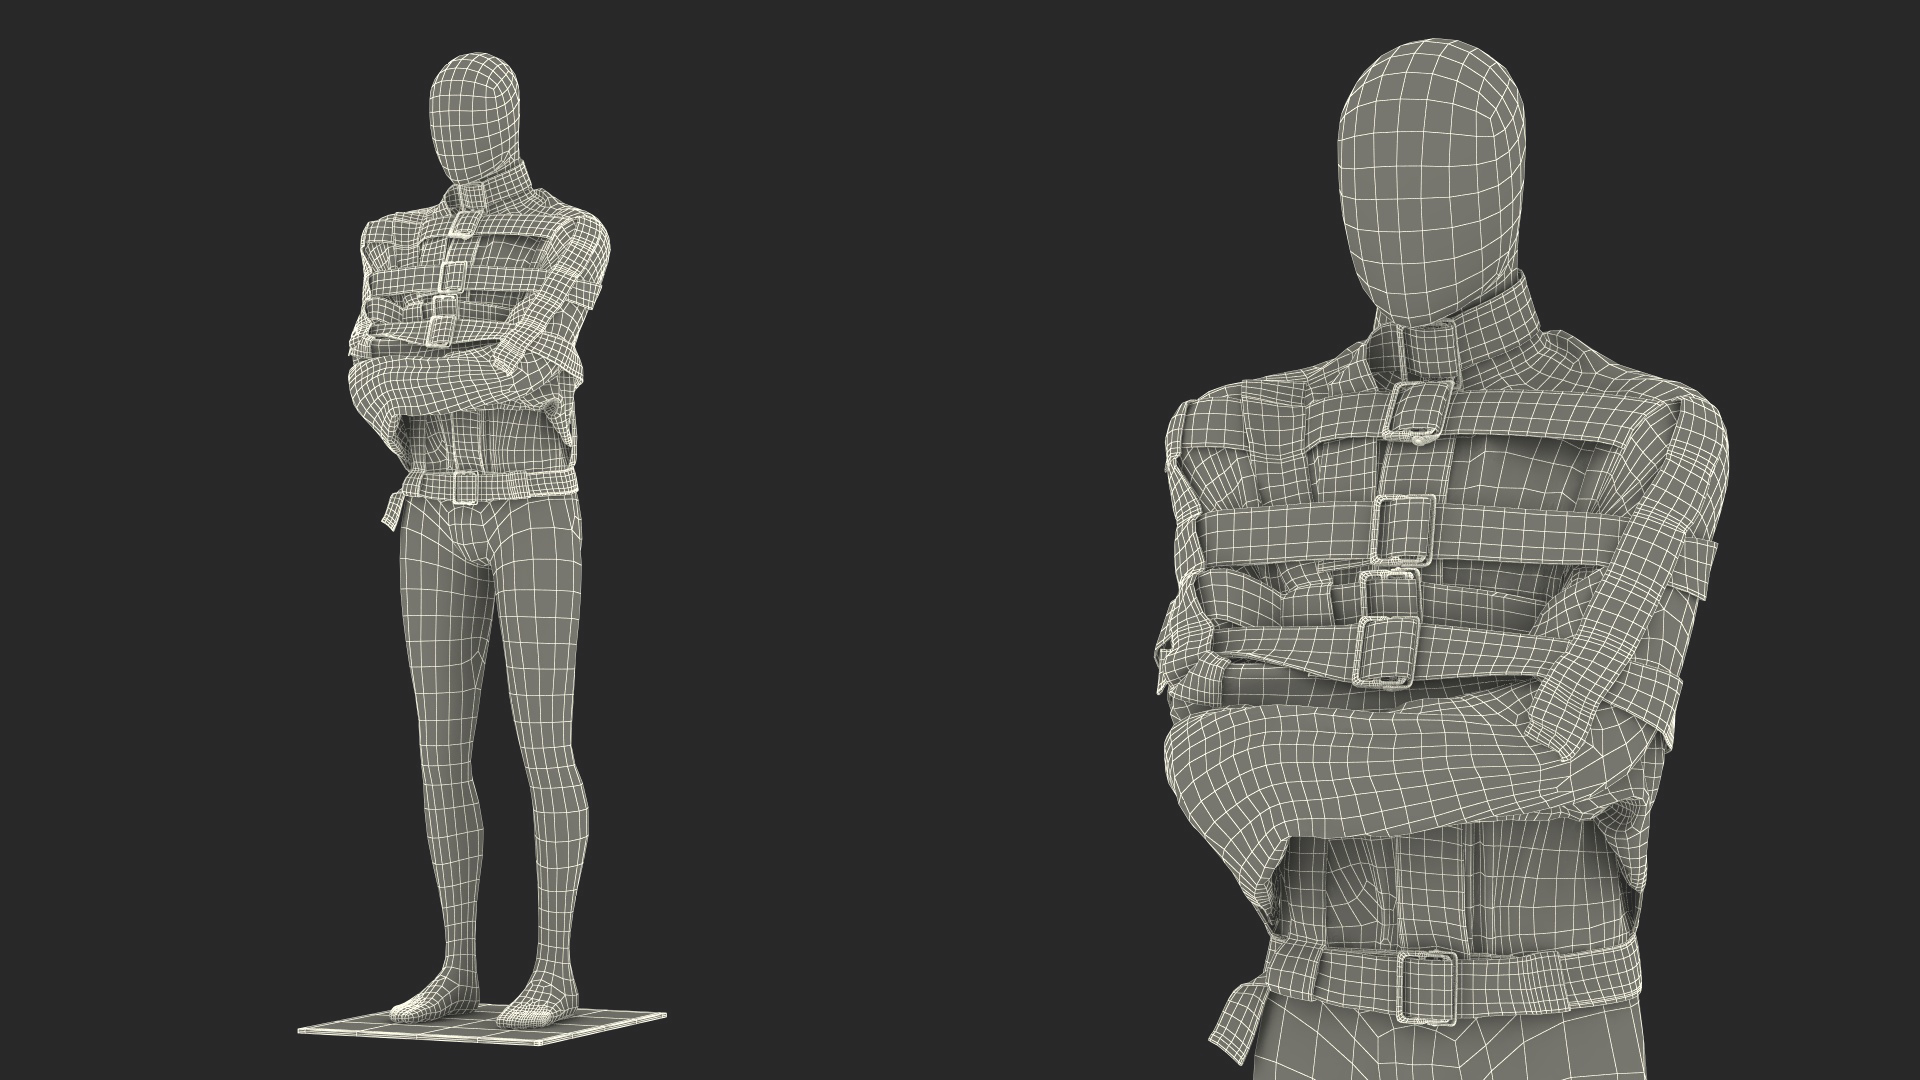The width and height of the screenshot is (1920, 1080).
Task: Select the full-body mannequin wireframe model
Action: (480, 550)
